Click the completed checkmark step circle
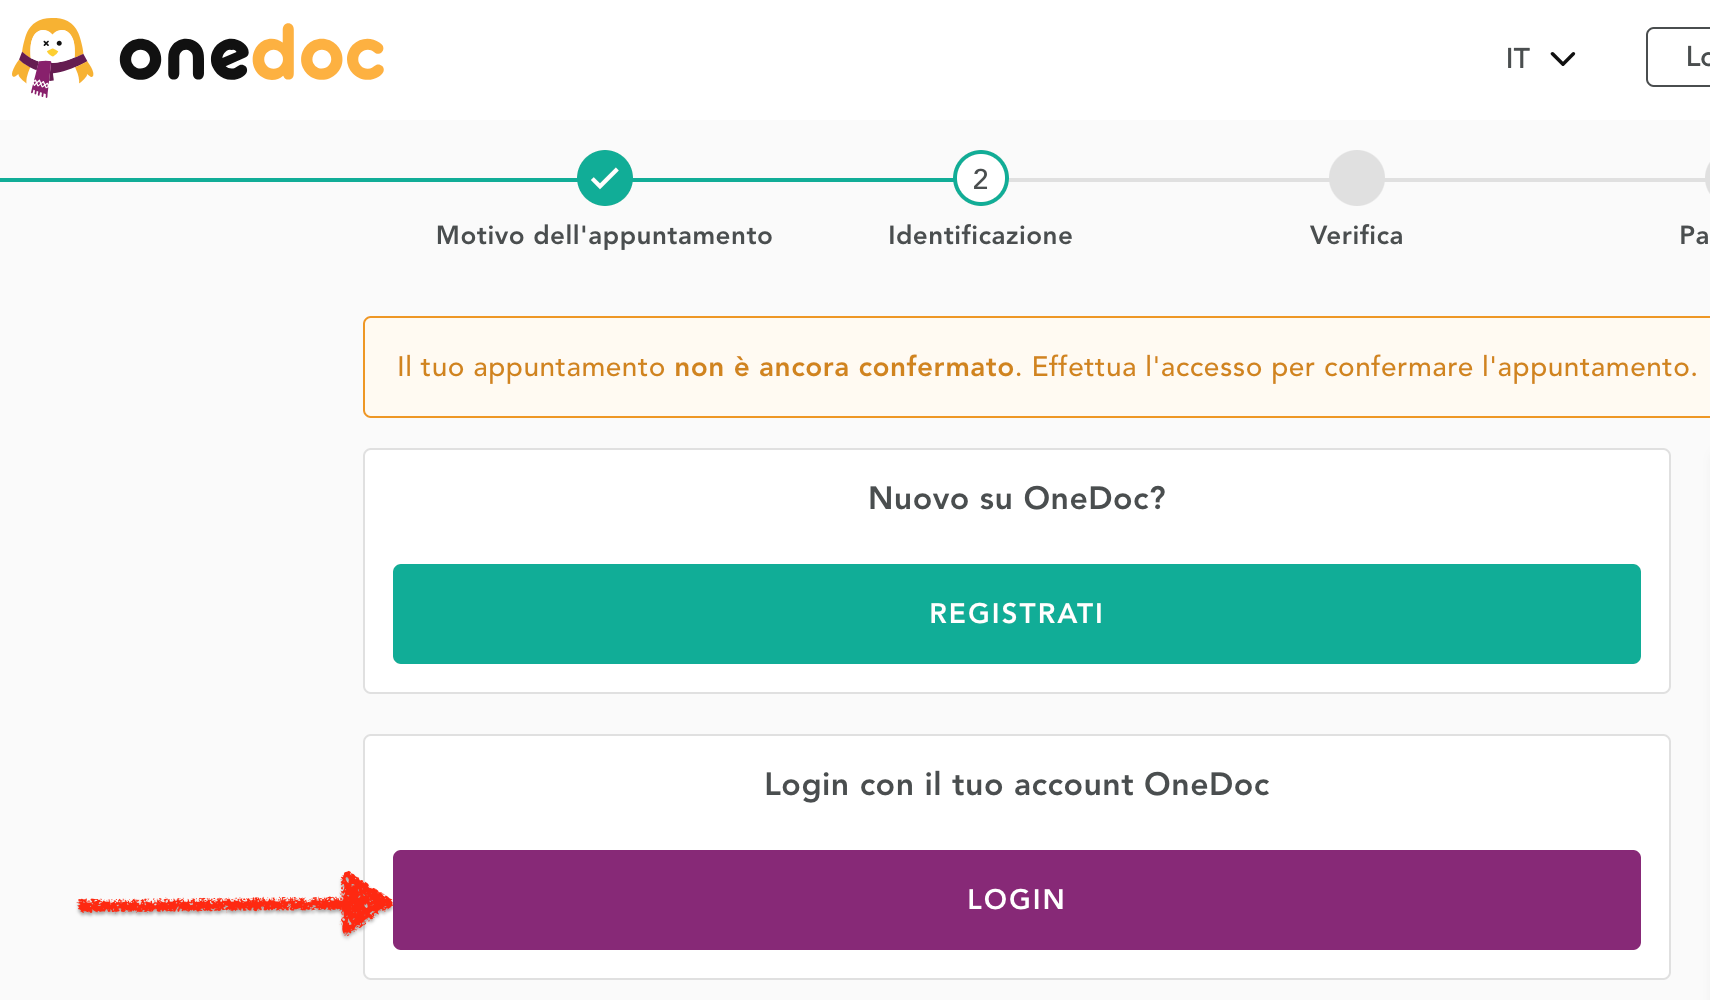The image size is (1710, 1000). pyautogui.click(x=605, y=178)
